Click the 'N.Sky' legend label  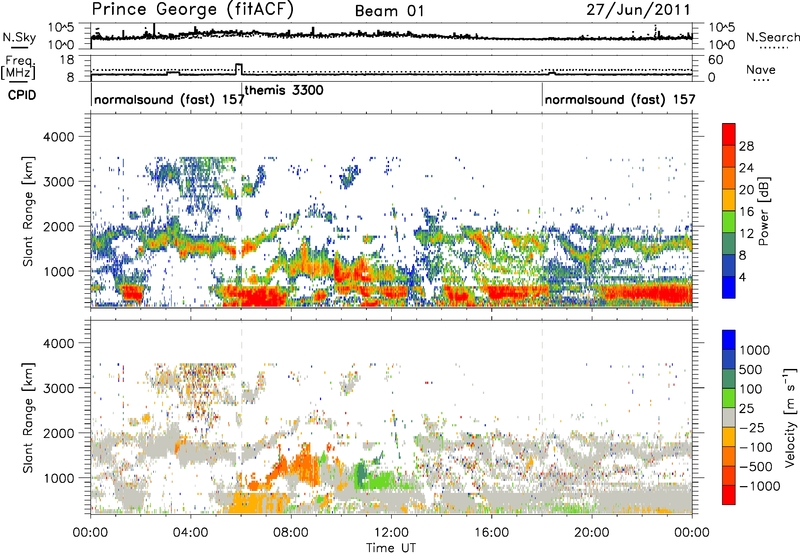[19, 37]
